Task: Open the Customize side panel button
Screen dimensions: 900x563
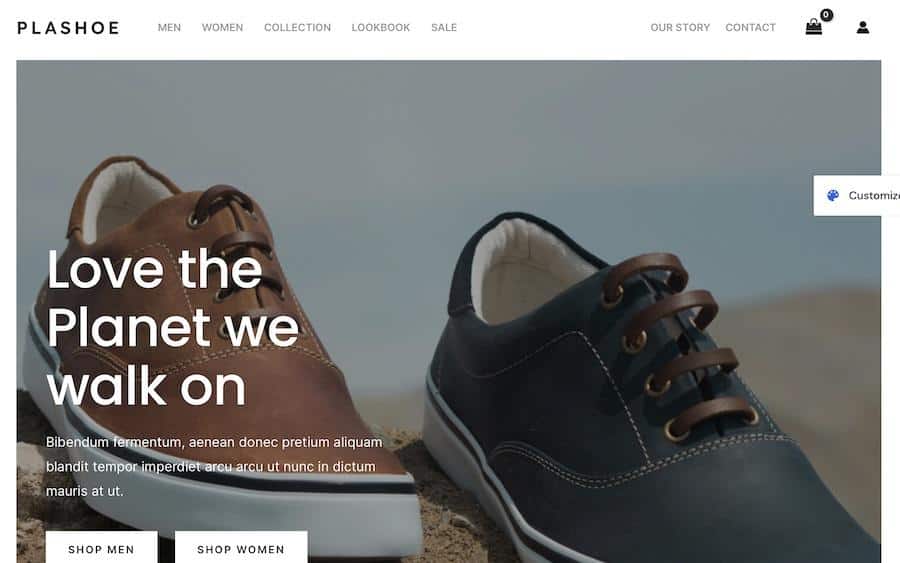Action: 856,196
